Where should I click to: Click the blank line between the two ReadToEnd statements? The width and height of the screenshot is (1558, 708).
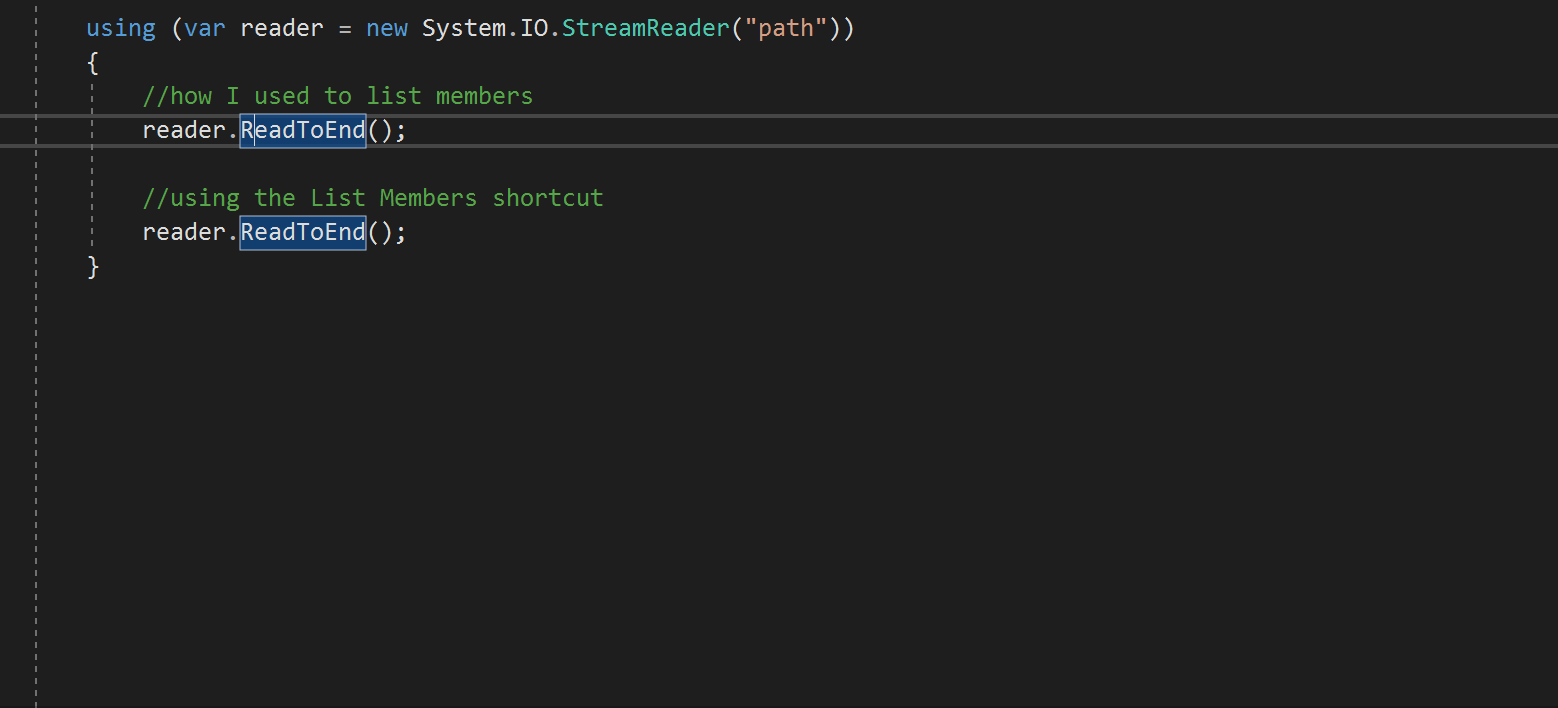pyautogui.click(x=400, y=164)
